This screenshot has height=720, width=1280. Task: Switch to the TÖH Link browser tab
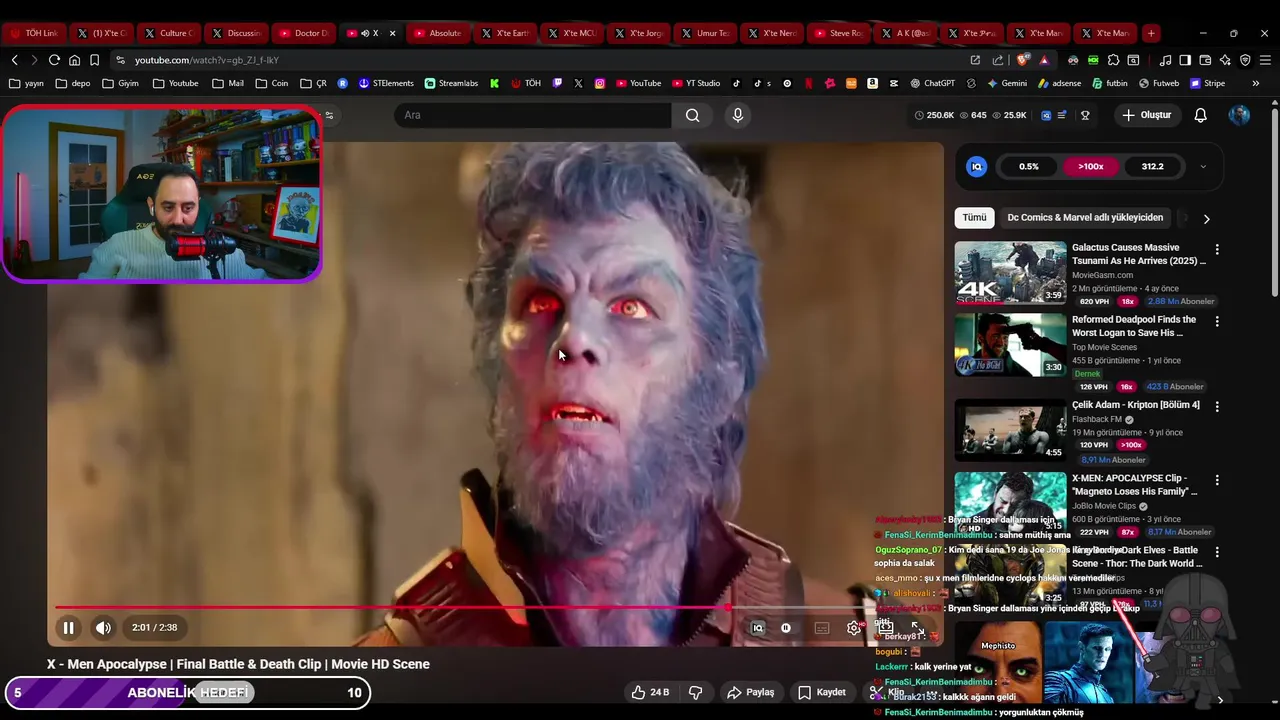34,33
